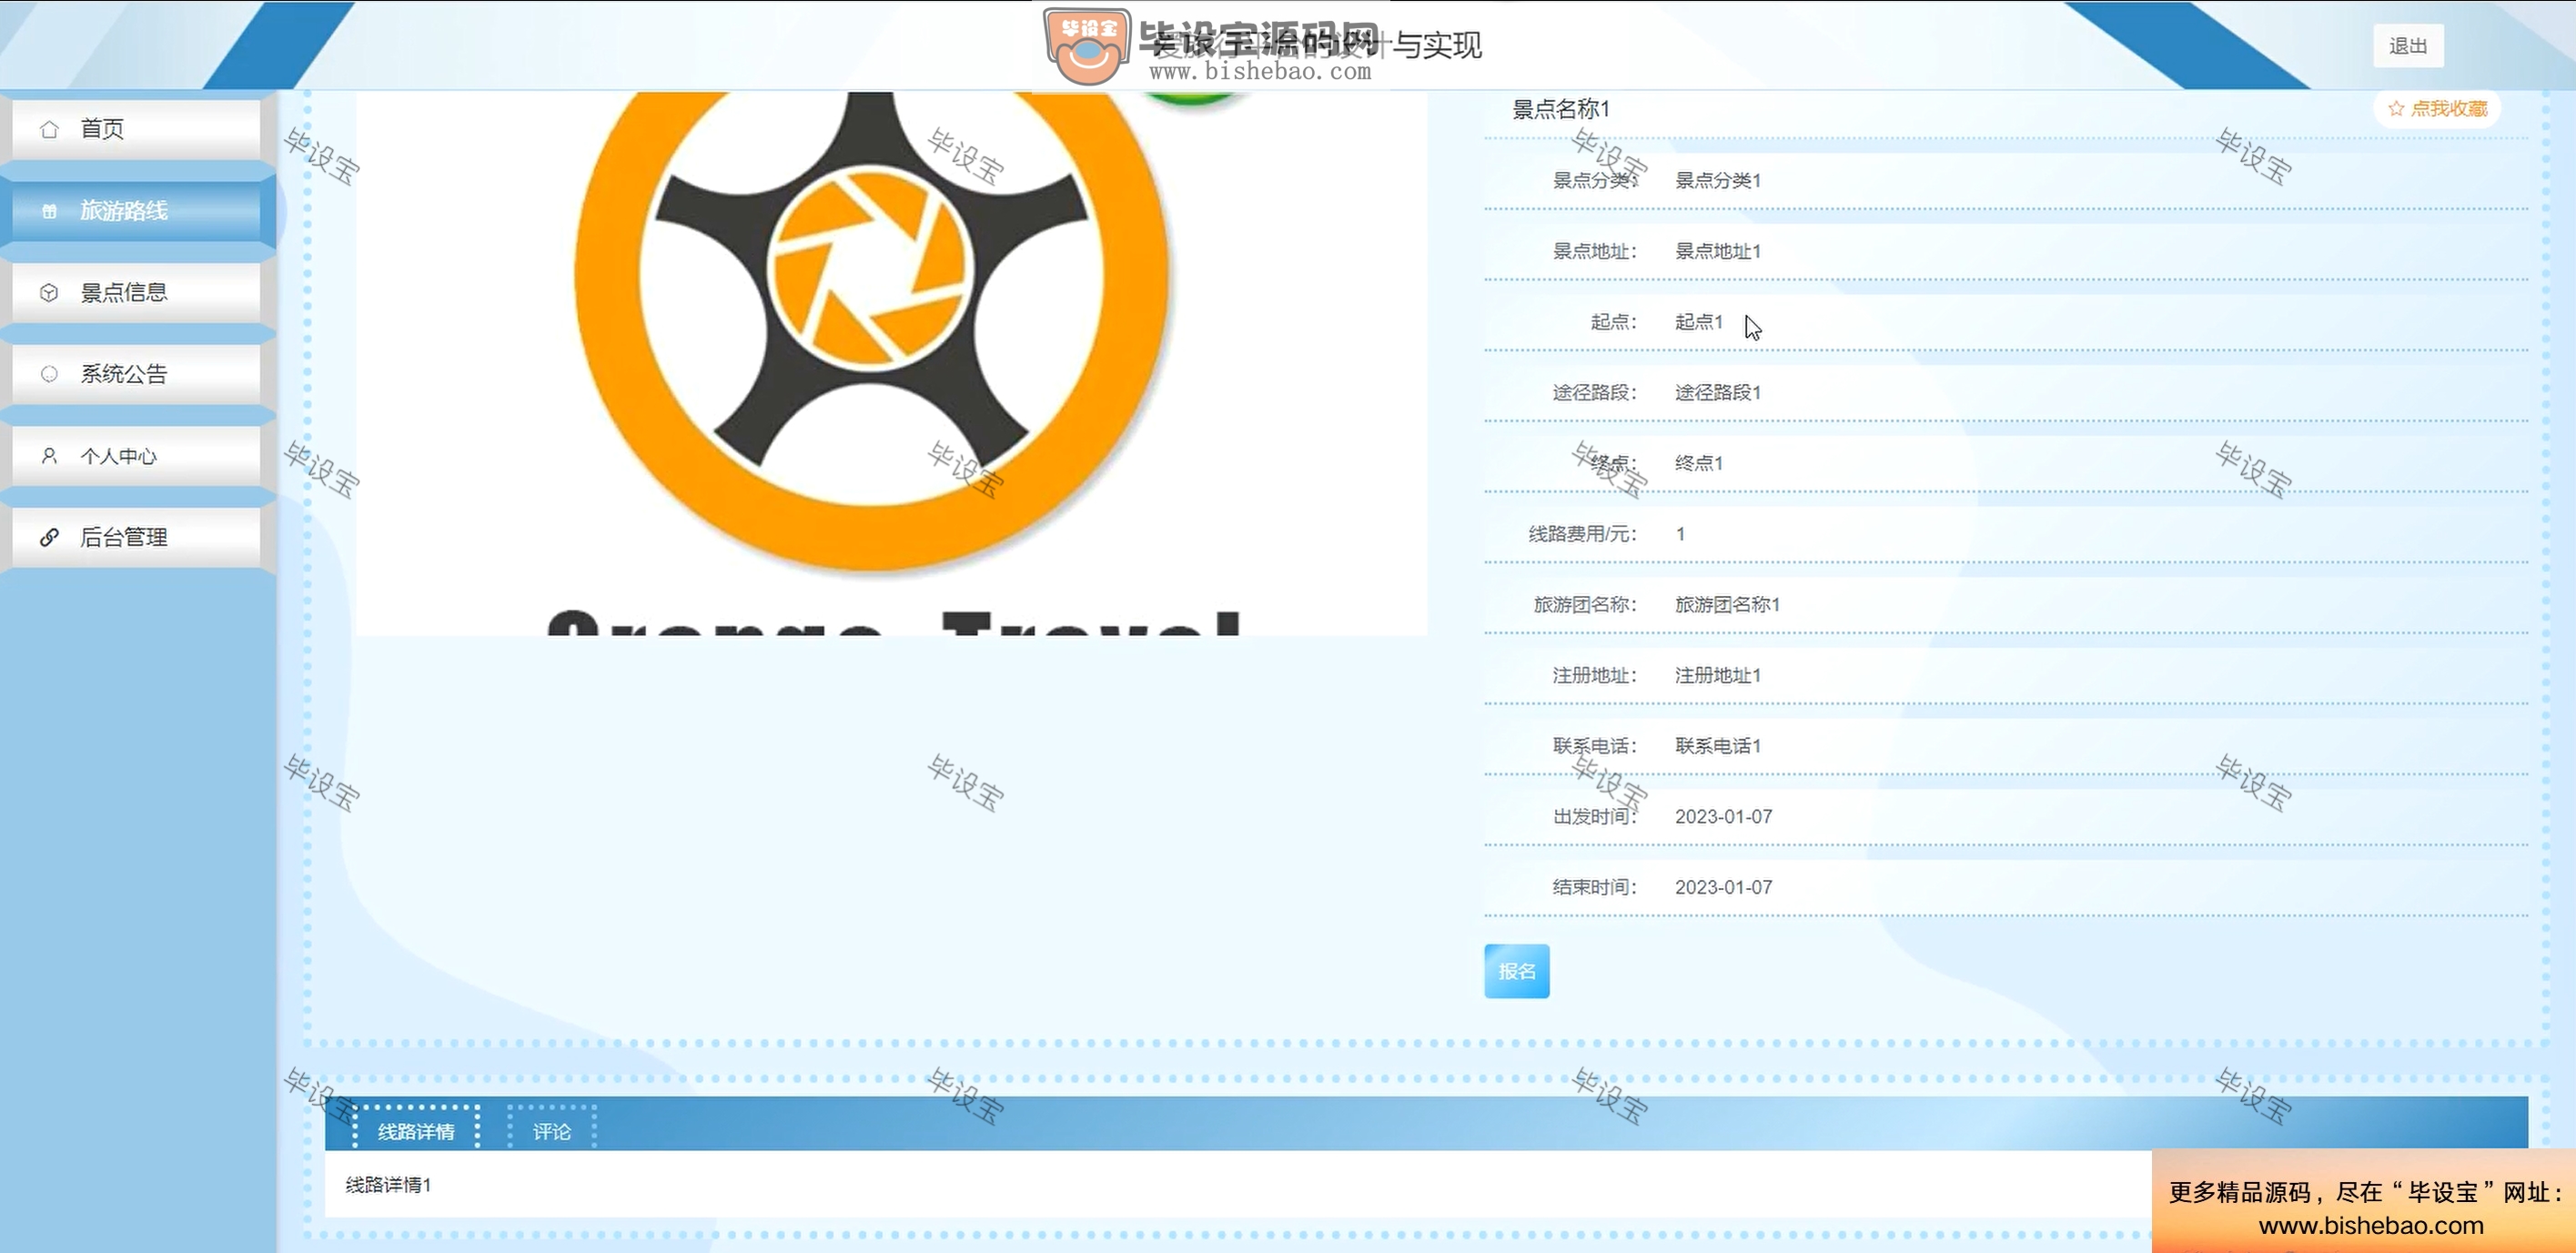Click the 退出 logout button
2576x1253 pixels.
click(2408, 46)
